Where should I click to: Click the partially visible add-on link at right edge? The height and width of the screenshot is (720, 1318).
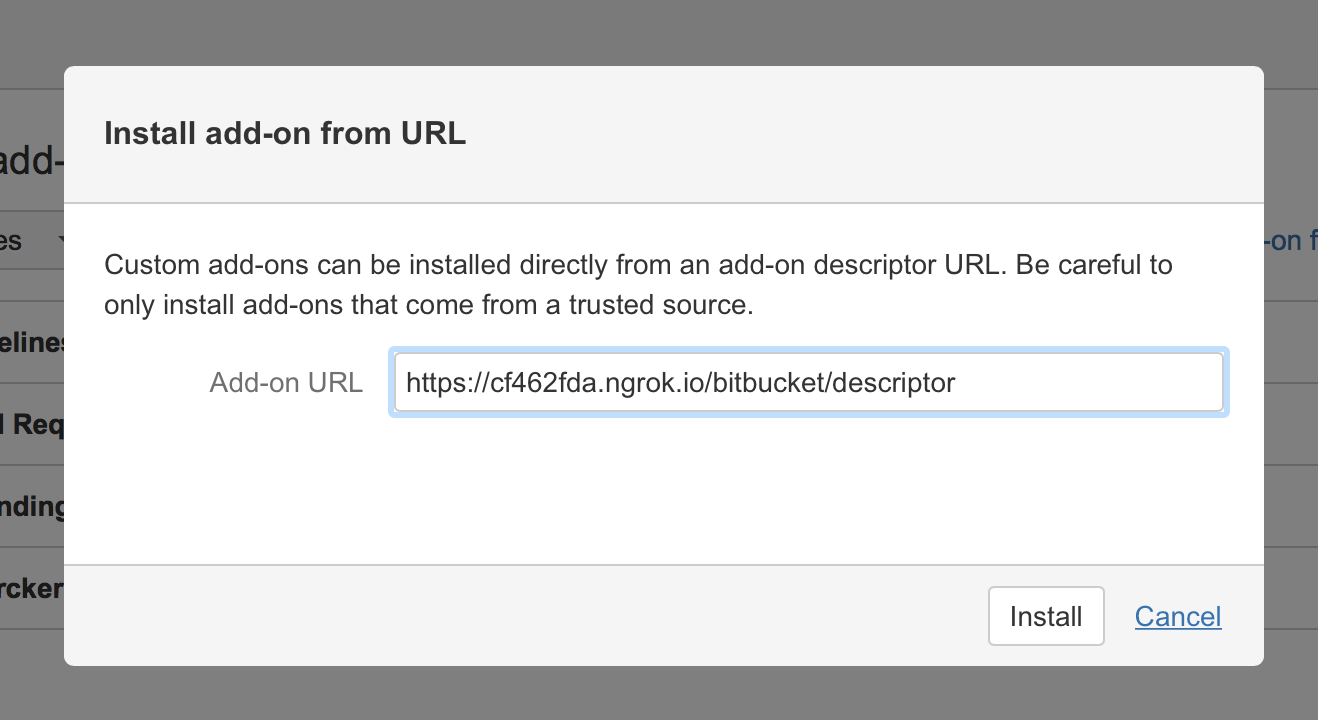click(1290, 241)
